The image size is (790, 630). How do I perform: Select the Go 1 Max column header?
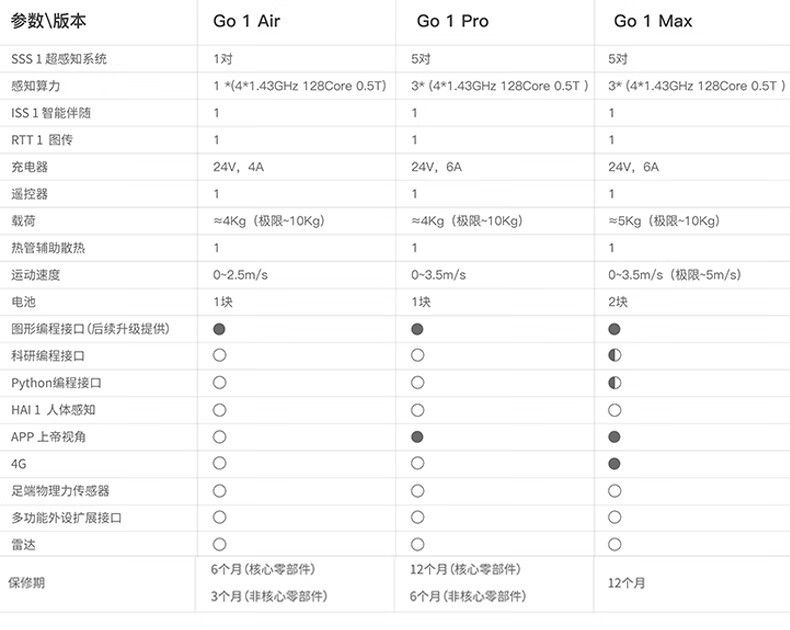(653, 21)
